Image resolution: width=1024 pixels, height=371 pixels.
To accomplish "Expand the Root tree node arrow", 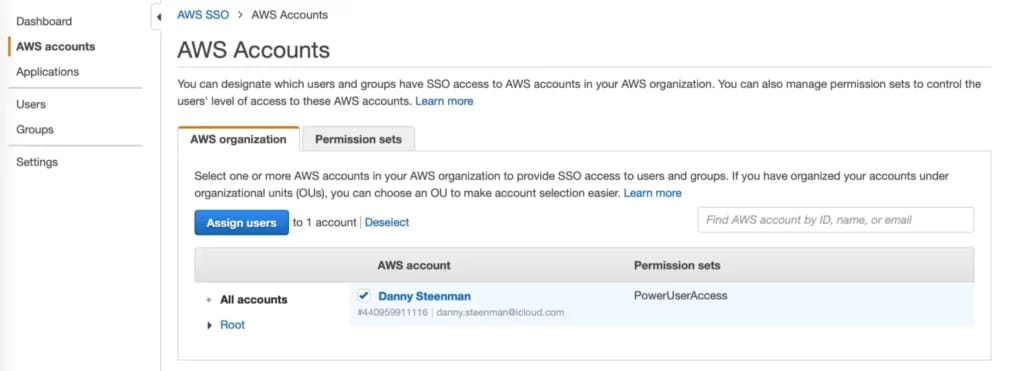I will coord(210,325).
